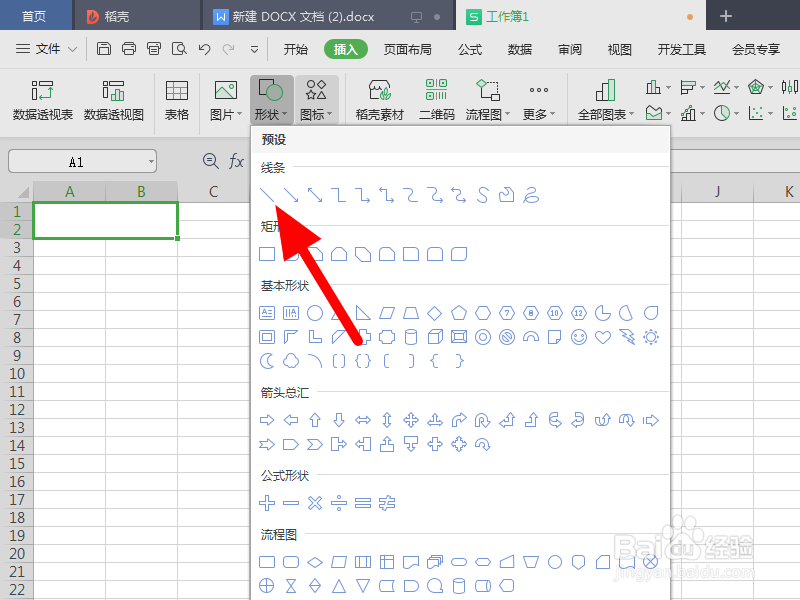Click the print preview icon
The width and height of the screenshot is (800, 600).
tap(179, 49)
